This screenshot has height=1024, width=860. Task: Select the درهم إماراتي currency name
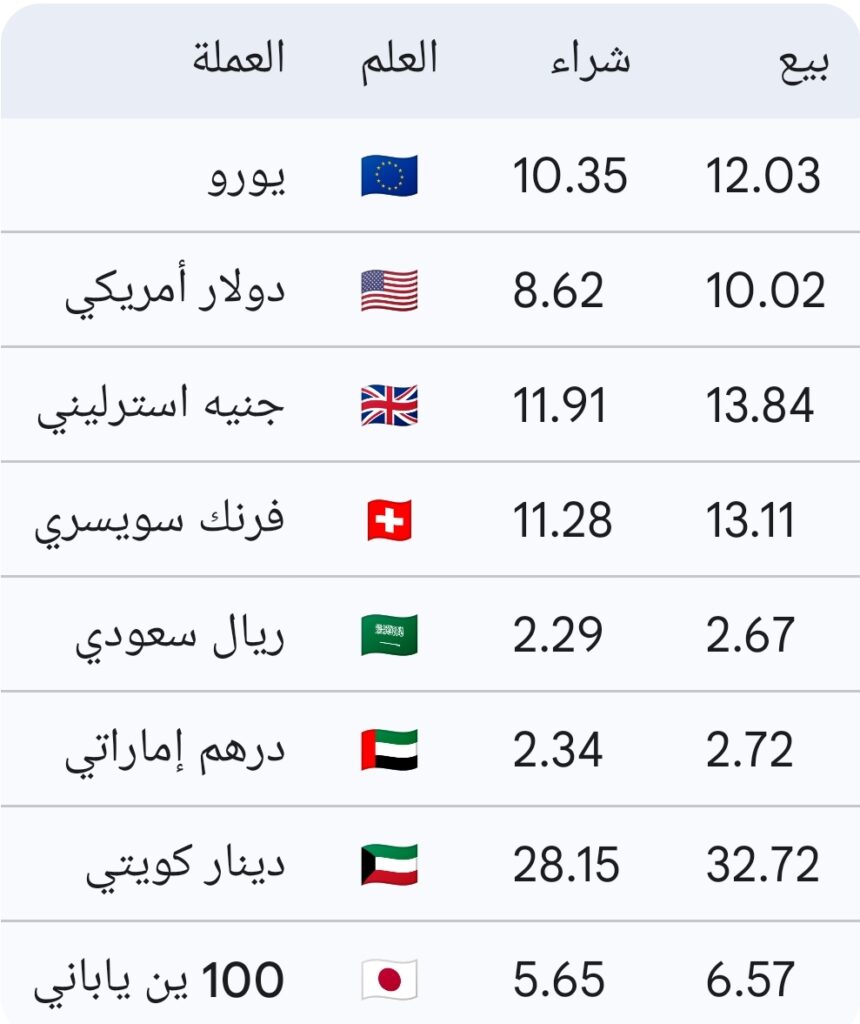click(x=176, y=752)
